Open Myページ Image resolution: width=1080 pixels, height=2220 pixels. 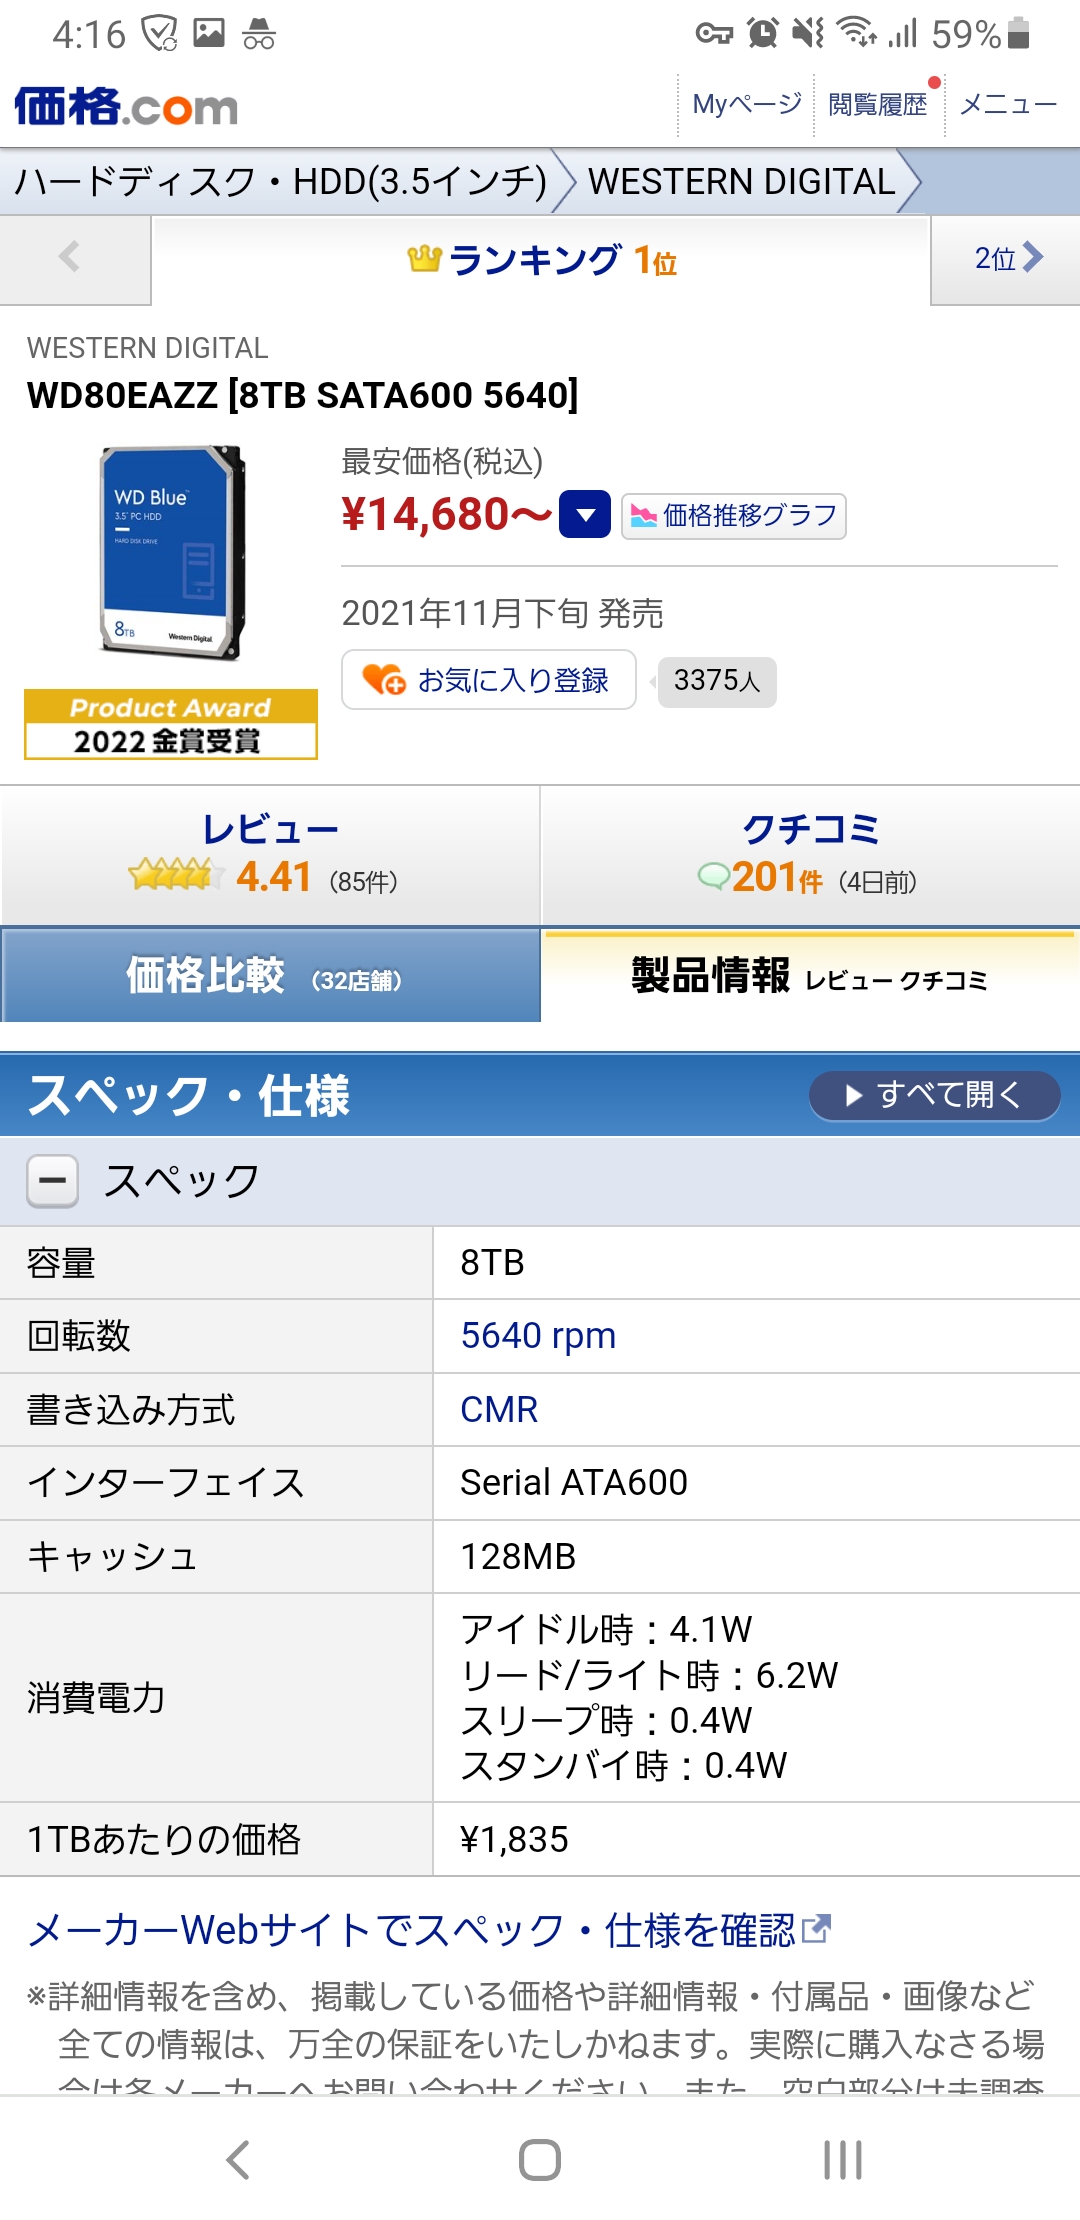click(x=747, y=104)
